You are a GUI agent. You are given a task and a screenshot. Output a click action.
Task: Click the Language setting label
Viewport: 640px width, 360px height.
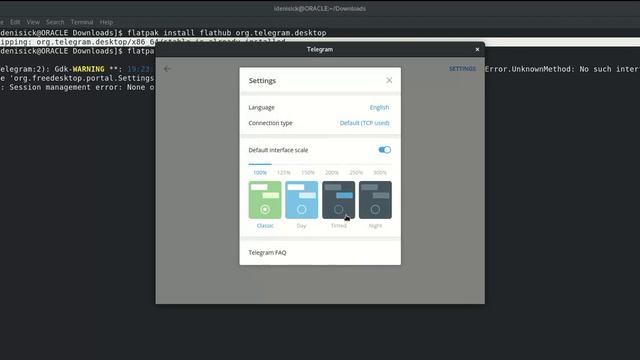261,107
